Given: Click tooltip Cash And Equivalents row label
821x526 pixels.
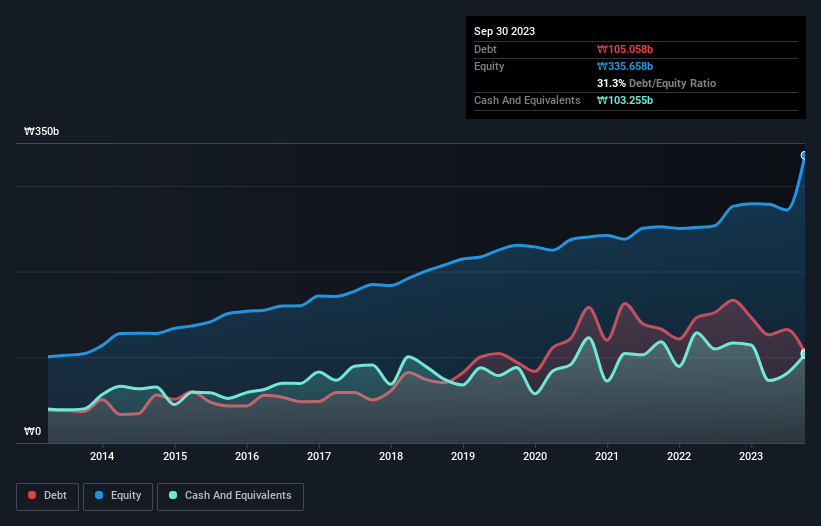Looking at the screenshot, I should click(527, 100).
